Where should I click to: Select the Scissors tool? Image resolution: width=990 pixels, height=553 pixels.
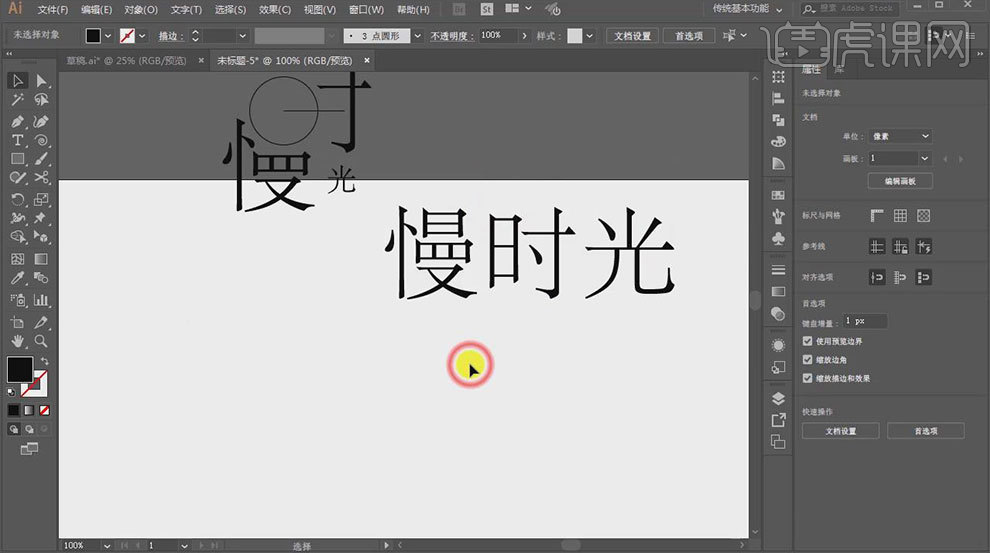[41, 178]
